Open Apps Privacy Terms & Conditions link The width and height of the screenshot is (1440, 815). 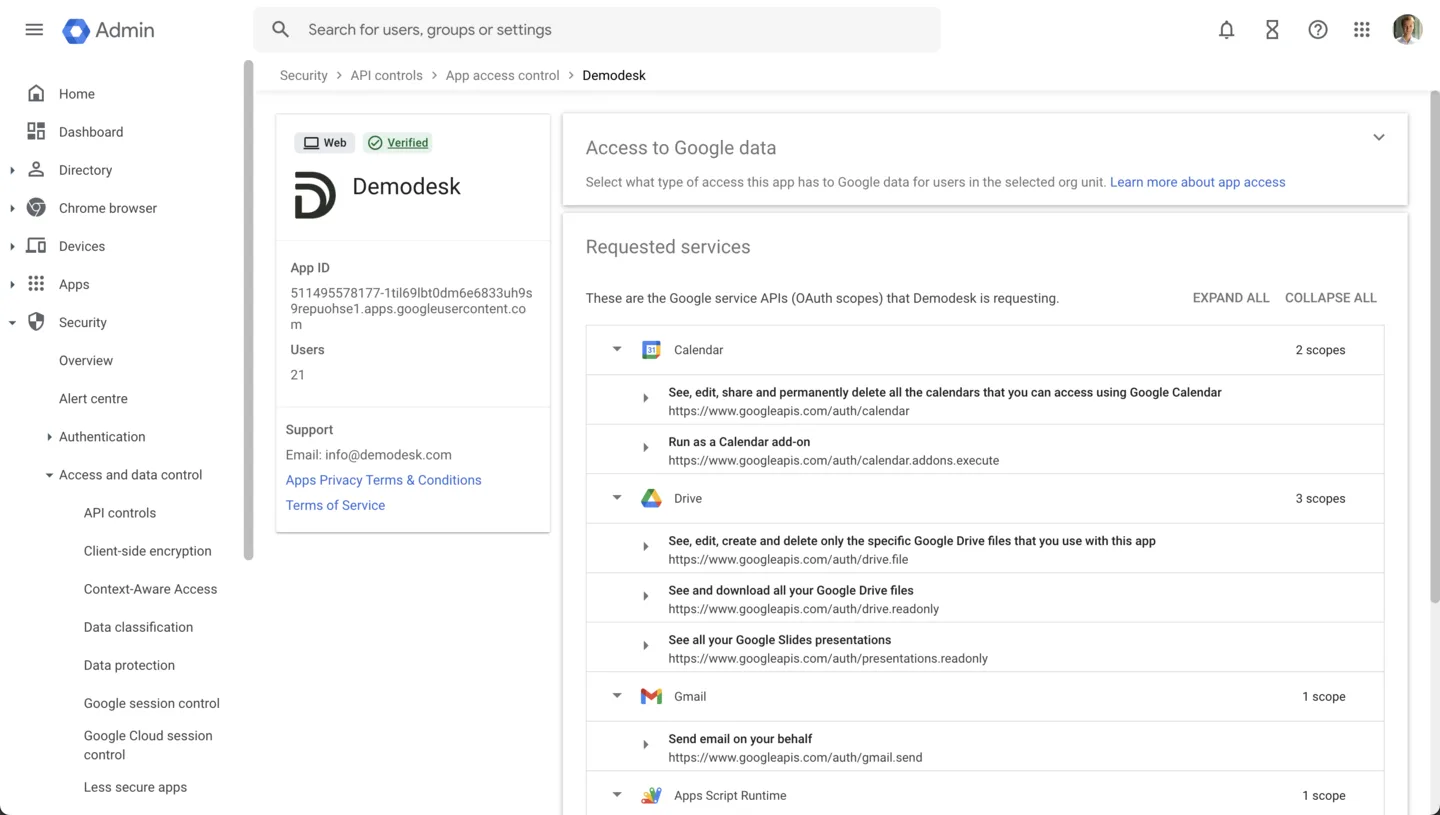click(384, 480)
